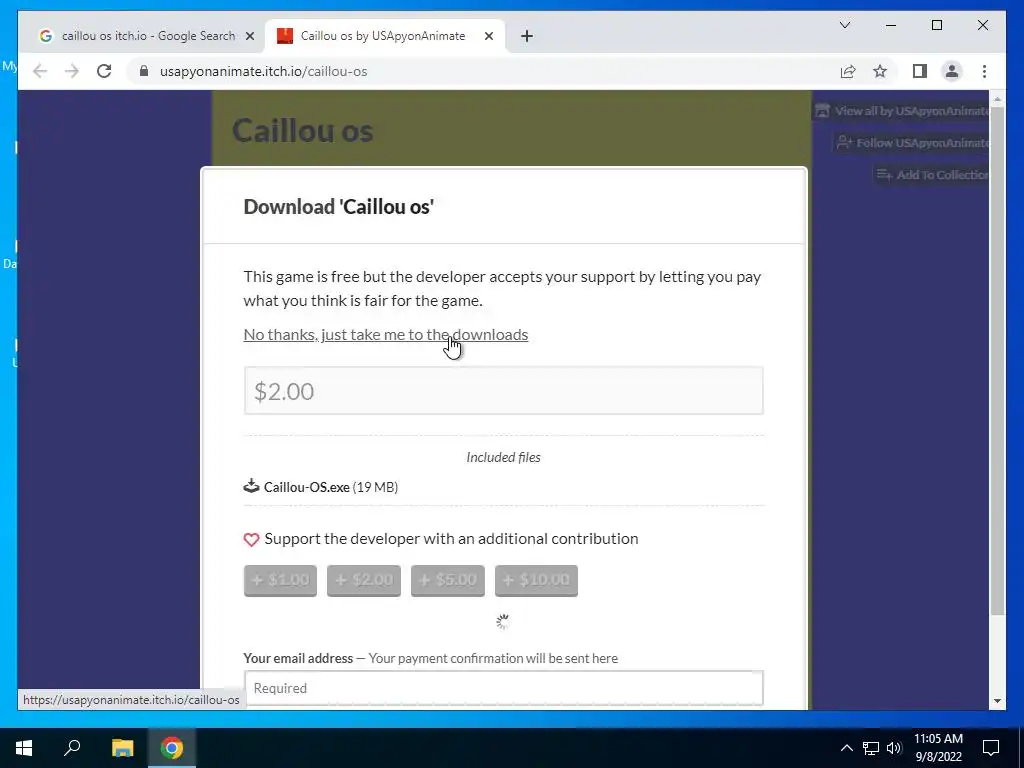Screen dimensions: 1024x768
Task: Open Chrome's three-dot menu
Action: coord(984,72)
